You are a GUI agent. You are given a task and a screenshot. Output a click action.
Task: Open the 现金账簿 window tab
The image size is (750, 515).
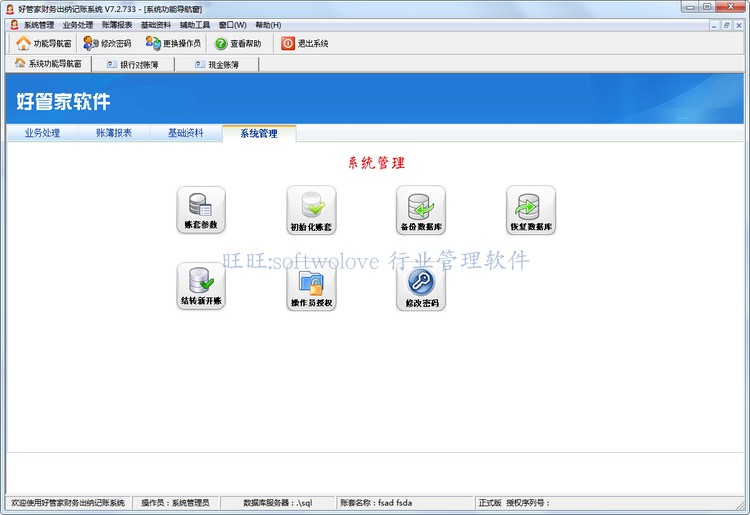(217, 64)
